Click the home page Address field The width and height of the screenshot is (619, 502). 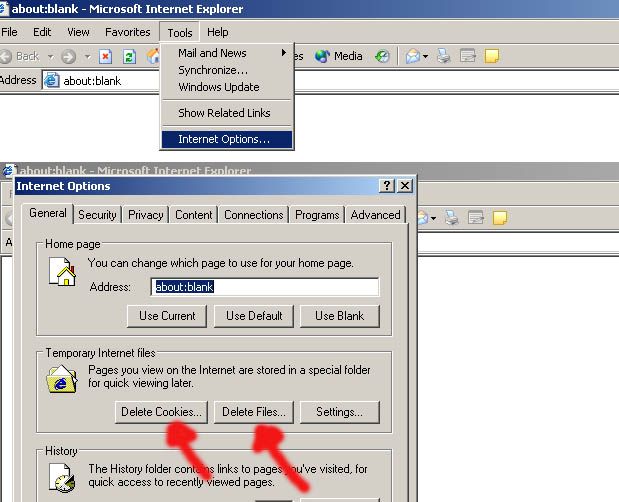point(264,287)
